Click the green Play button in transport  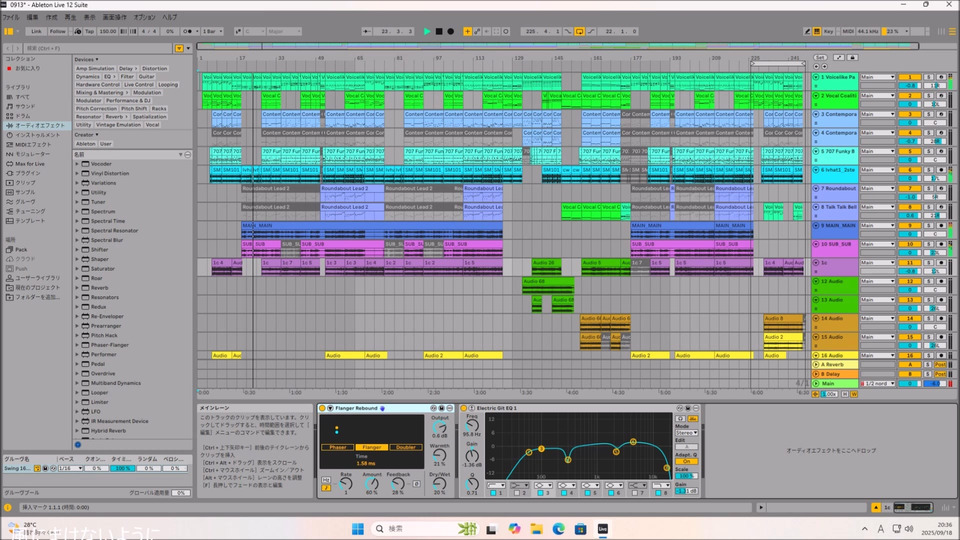pos(427,31)
